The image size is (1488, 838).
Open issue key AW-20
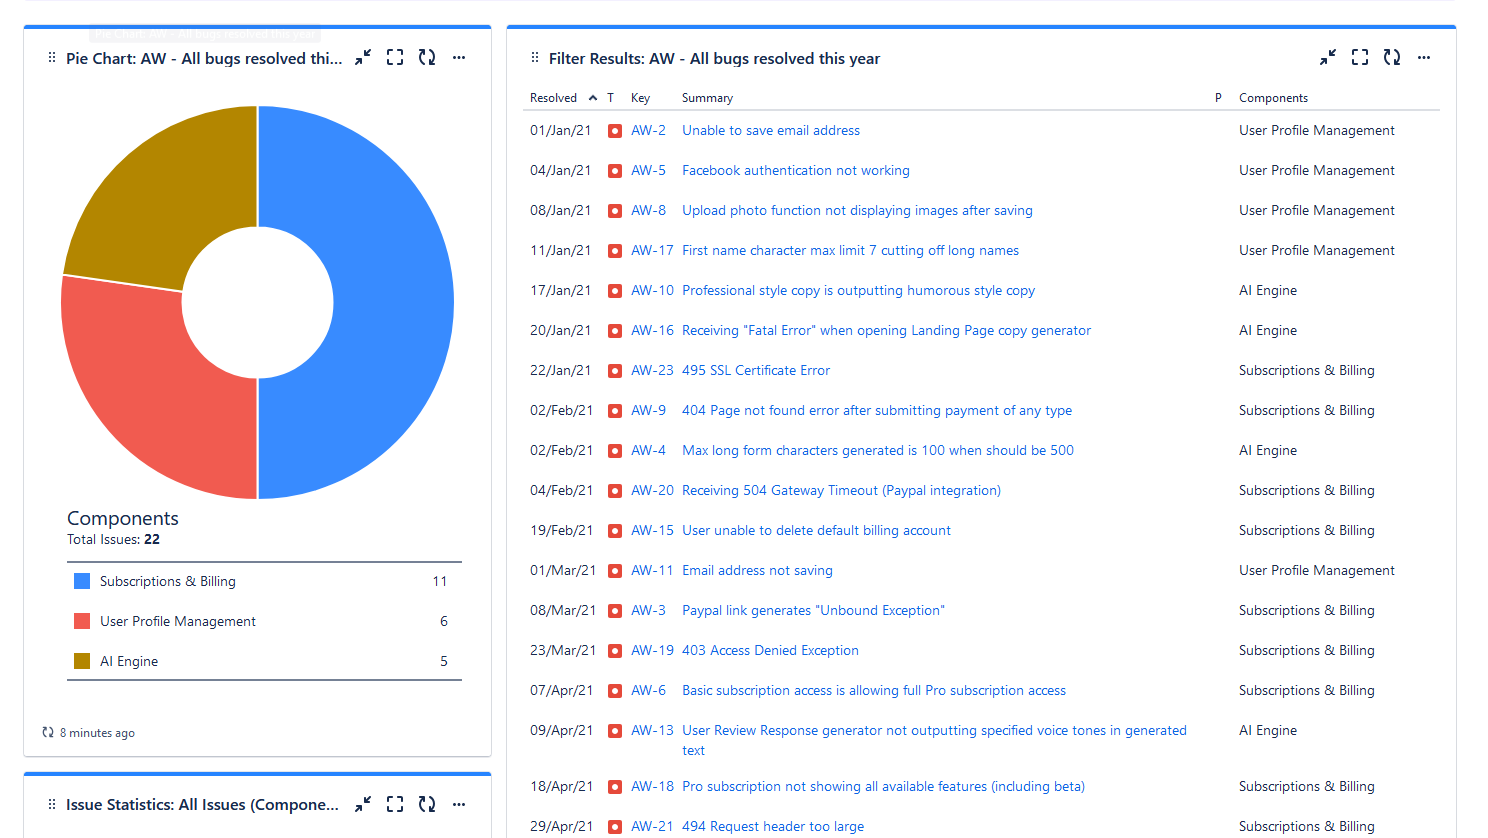[652, 490]
